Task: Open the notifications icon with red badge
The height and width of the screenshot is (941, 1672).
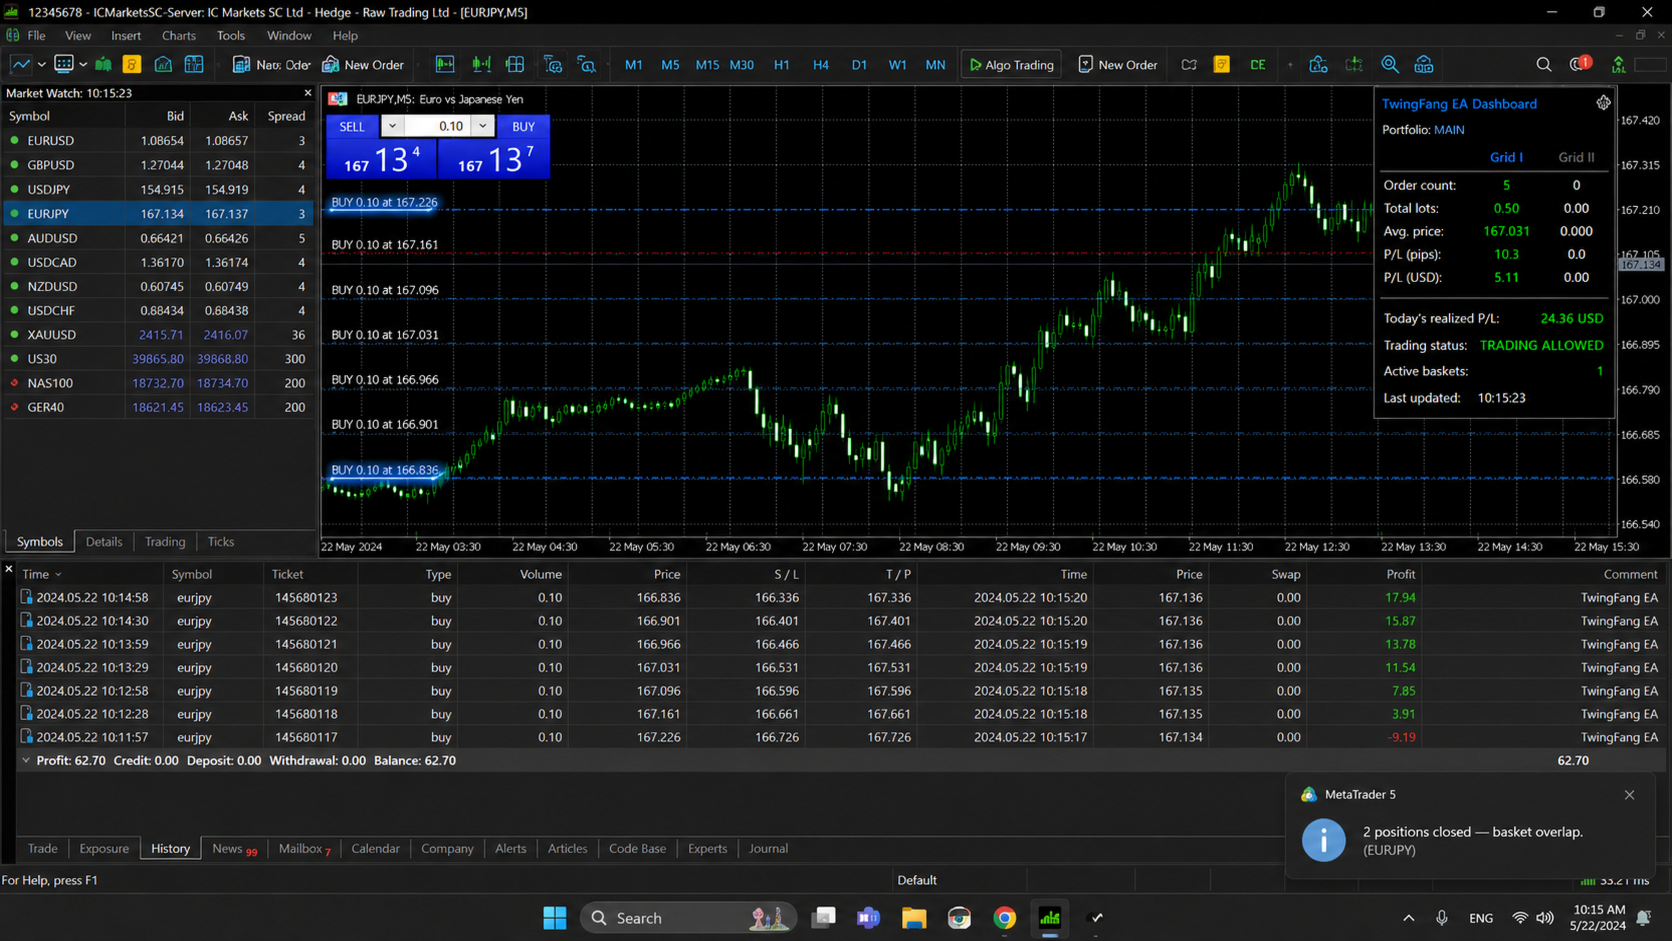Action: (1580, 65)
